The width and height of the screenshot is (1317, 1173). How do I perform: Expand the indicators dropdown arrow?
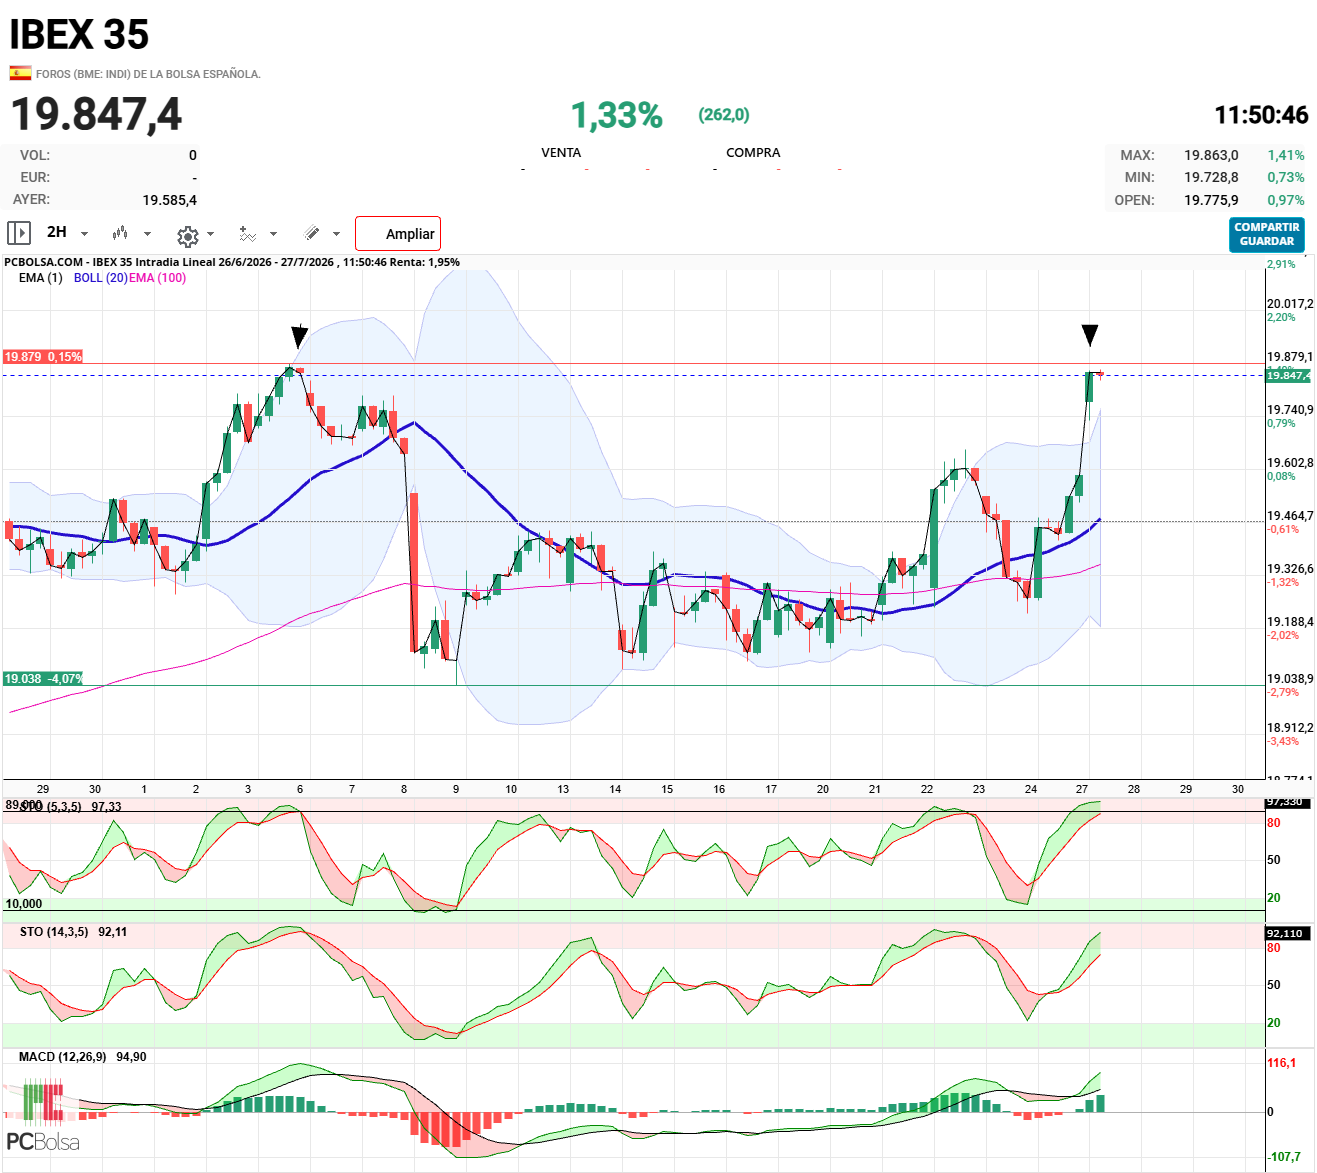click(x=273, y=234)
